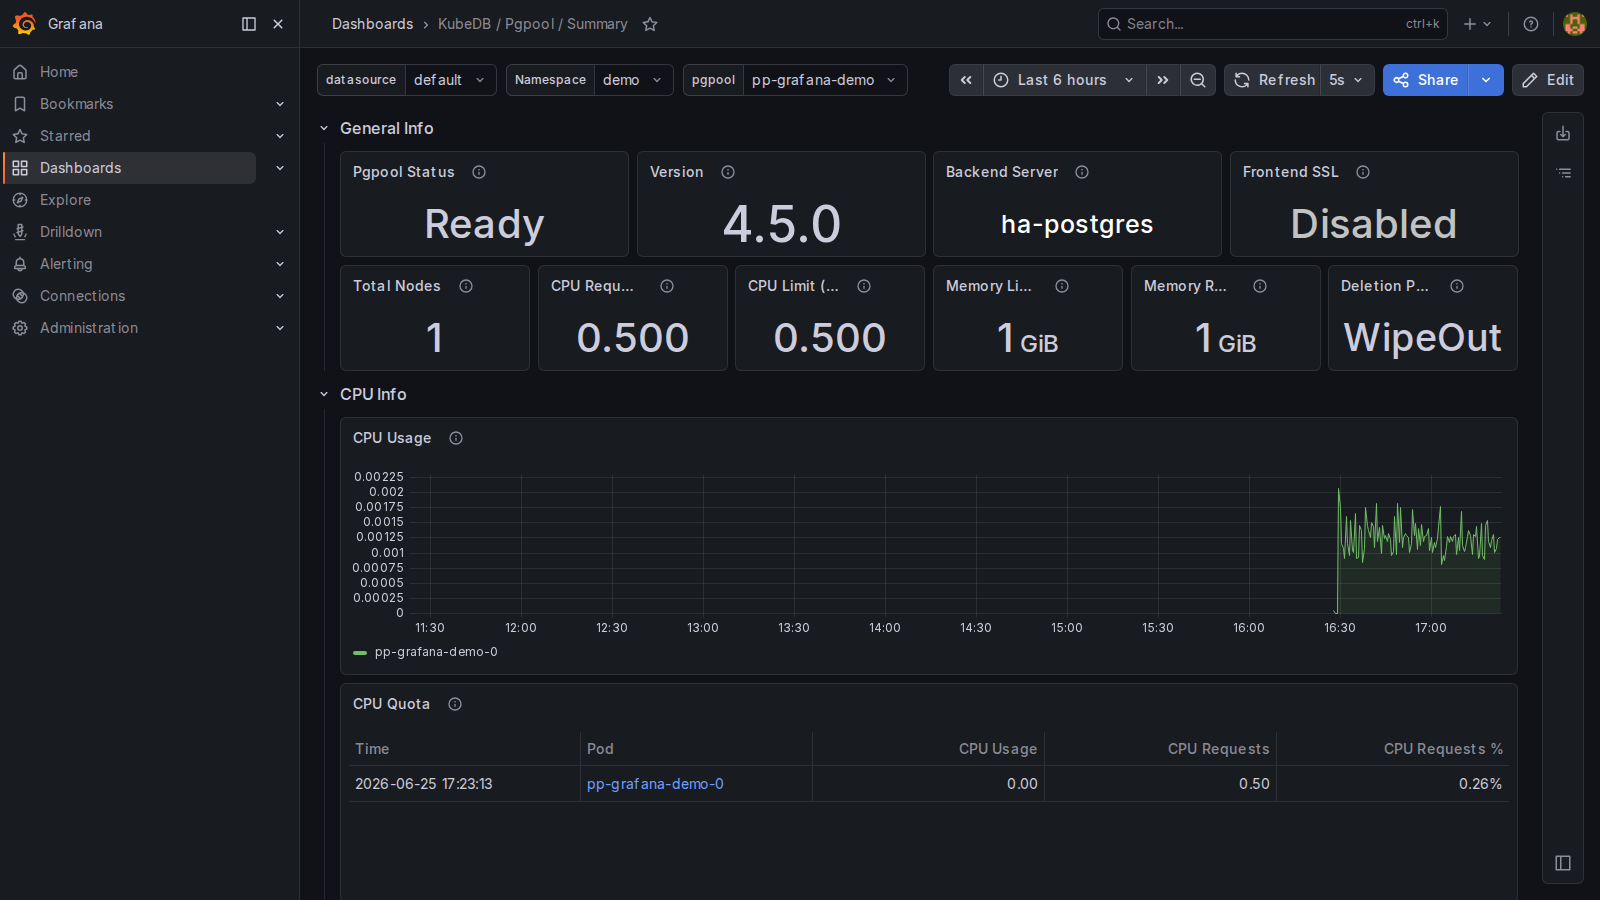This screenshot has width=1600, height=900.
Task: Open the add new plus menu
Action: click(x=1477, y=24)
